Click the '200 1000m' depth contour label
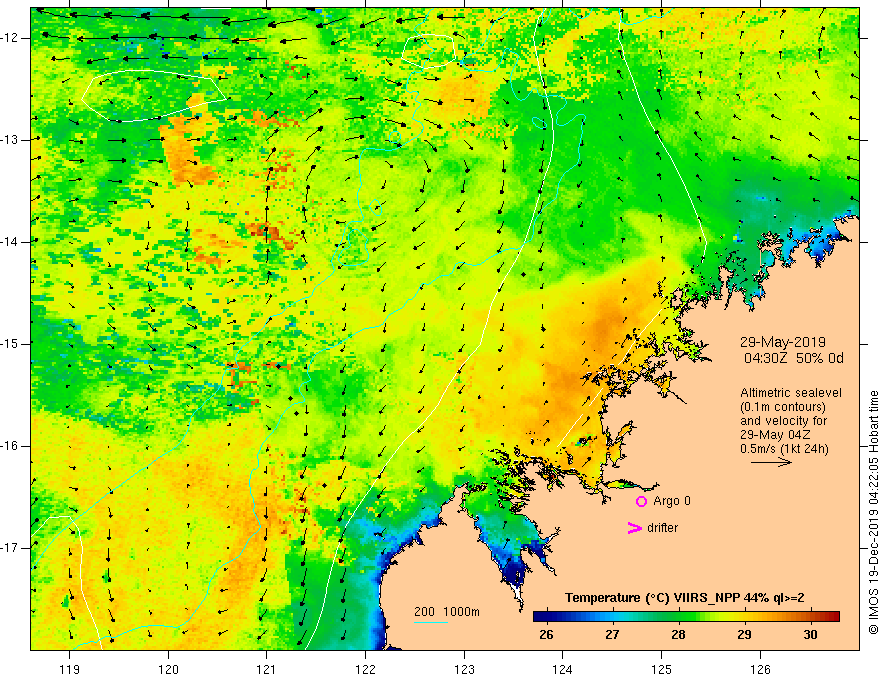 pyautogui.click(x=447, y=612)
